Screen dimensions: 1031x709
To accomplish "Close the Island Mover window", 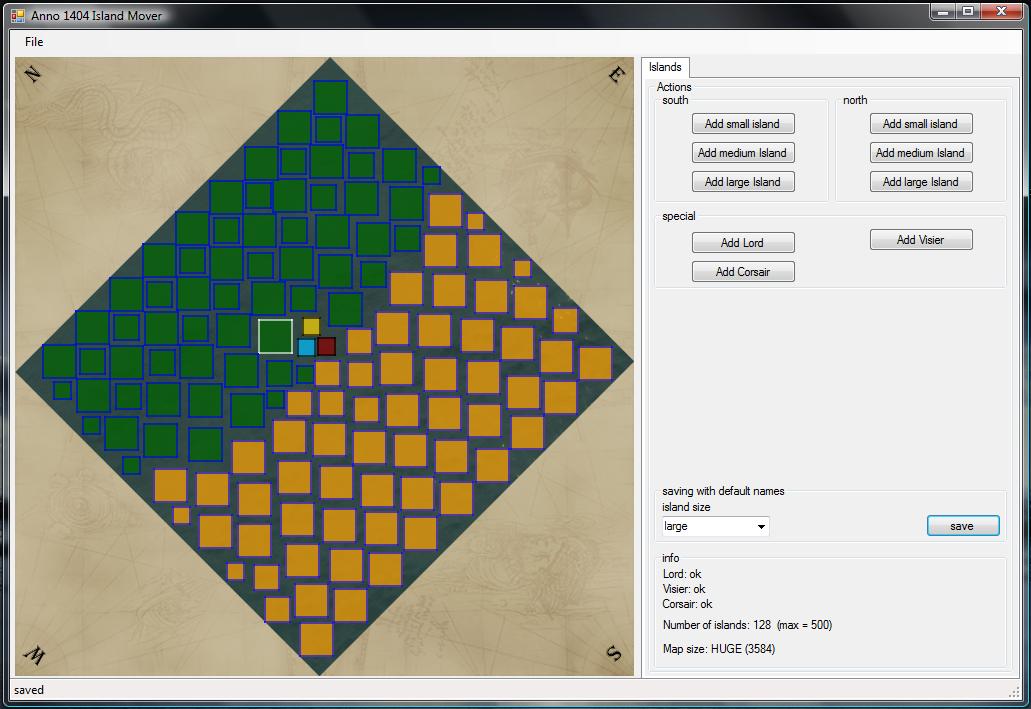I will coord(1001,11).
